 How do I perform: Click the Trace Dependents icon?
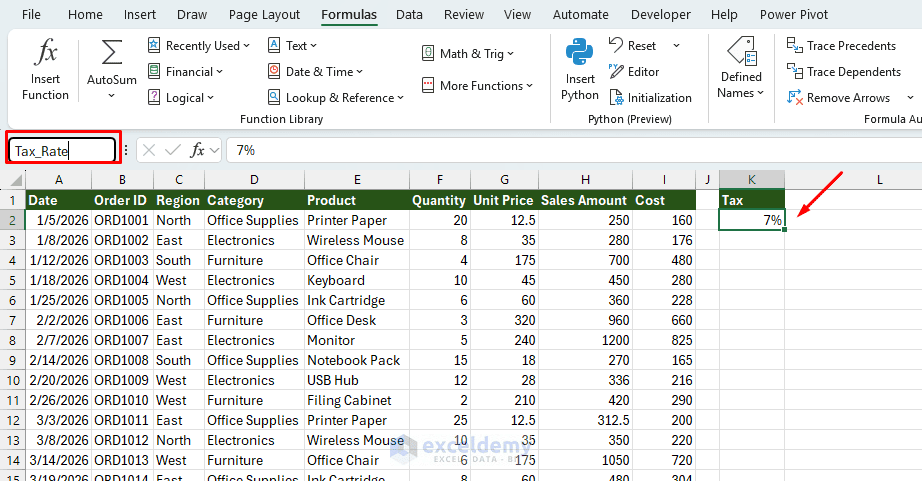point(794,71)
